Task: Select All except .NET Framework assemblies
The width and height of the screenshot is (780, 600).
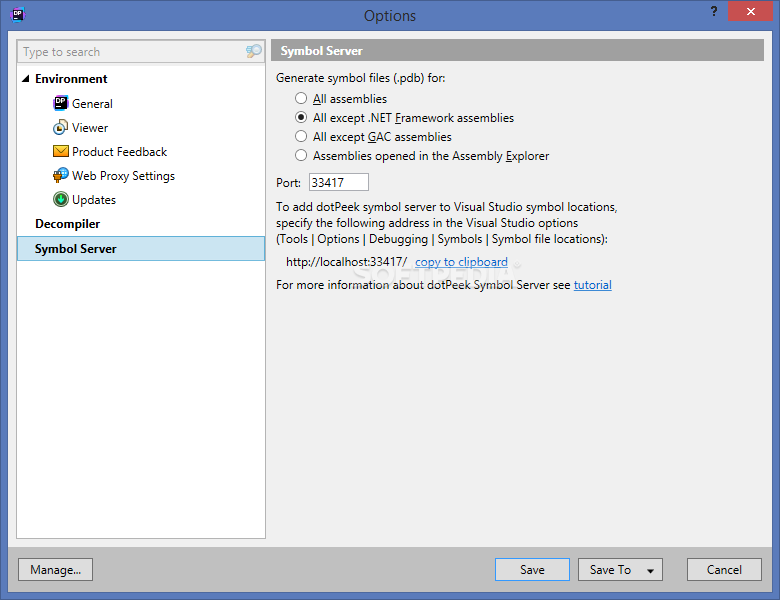Action: pos(301,117)
